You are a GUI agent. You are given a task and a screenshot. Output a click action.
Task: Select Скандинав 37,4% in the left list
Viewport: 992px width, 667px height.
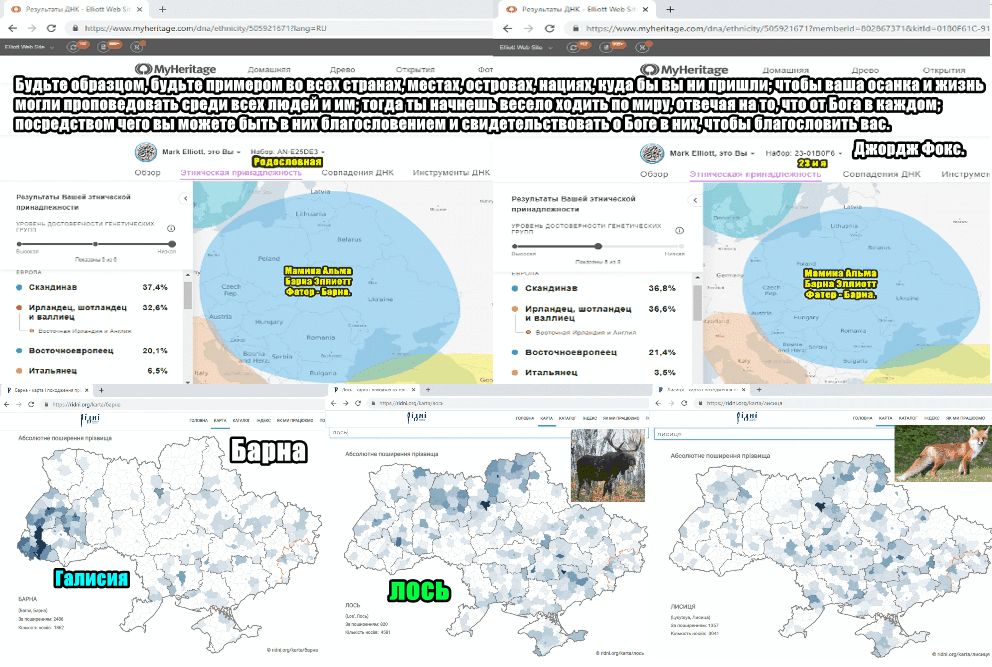tap(92, 287)
